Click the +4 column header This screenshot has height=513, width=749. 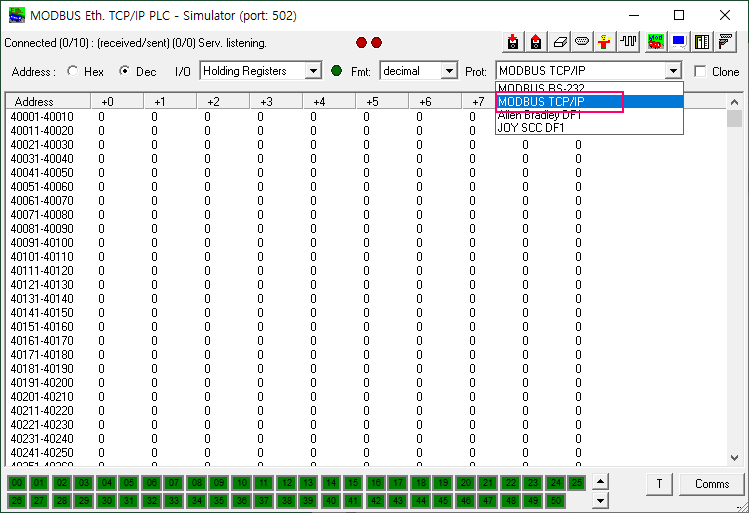pos(329,101)
